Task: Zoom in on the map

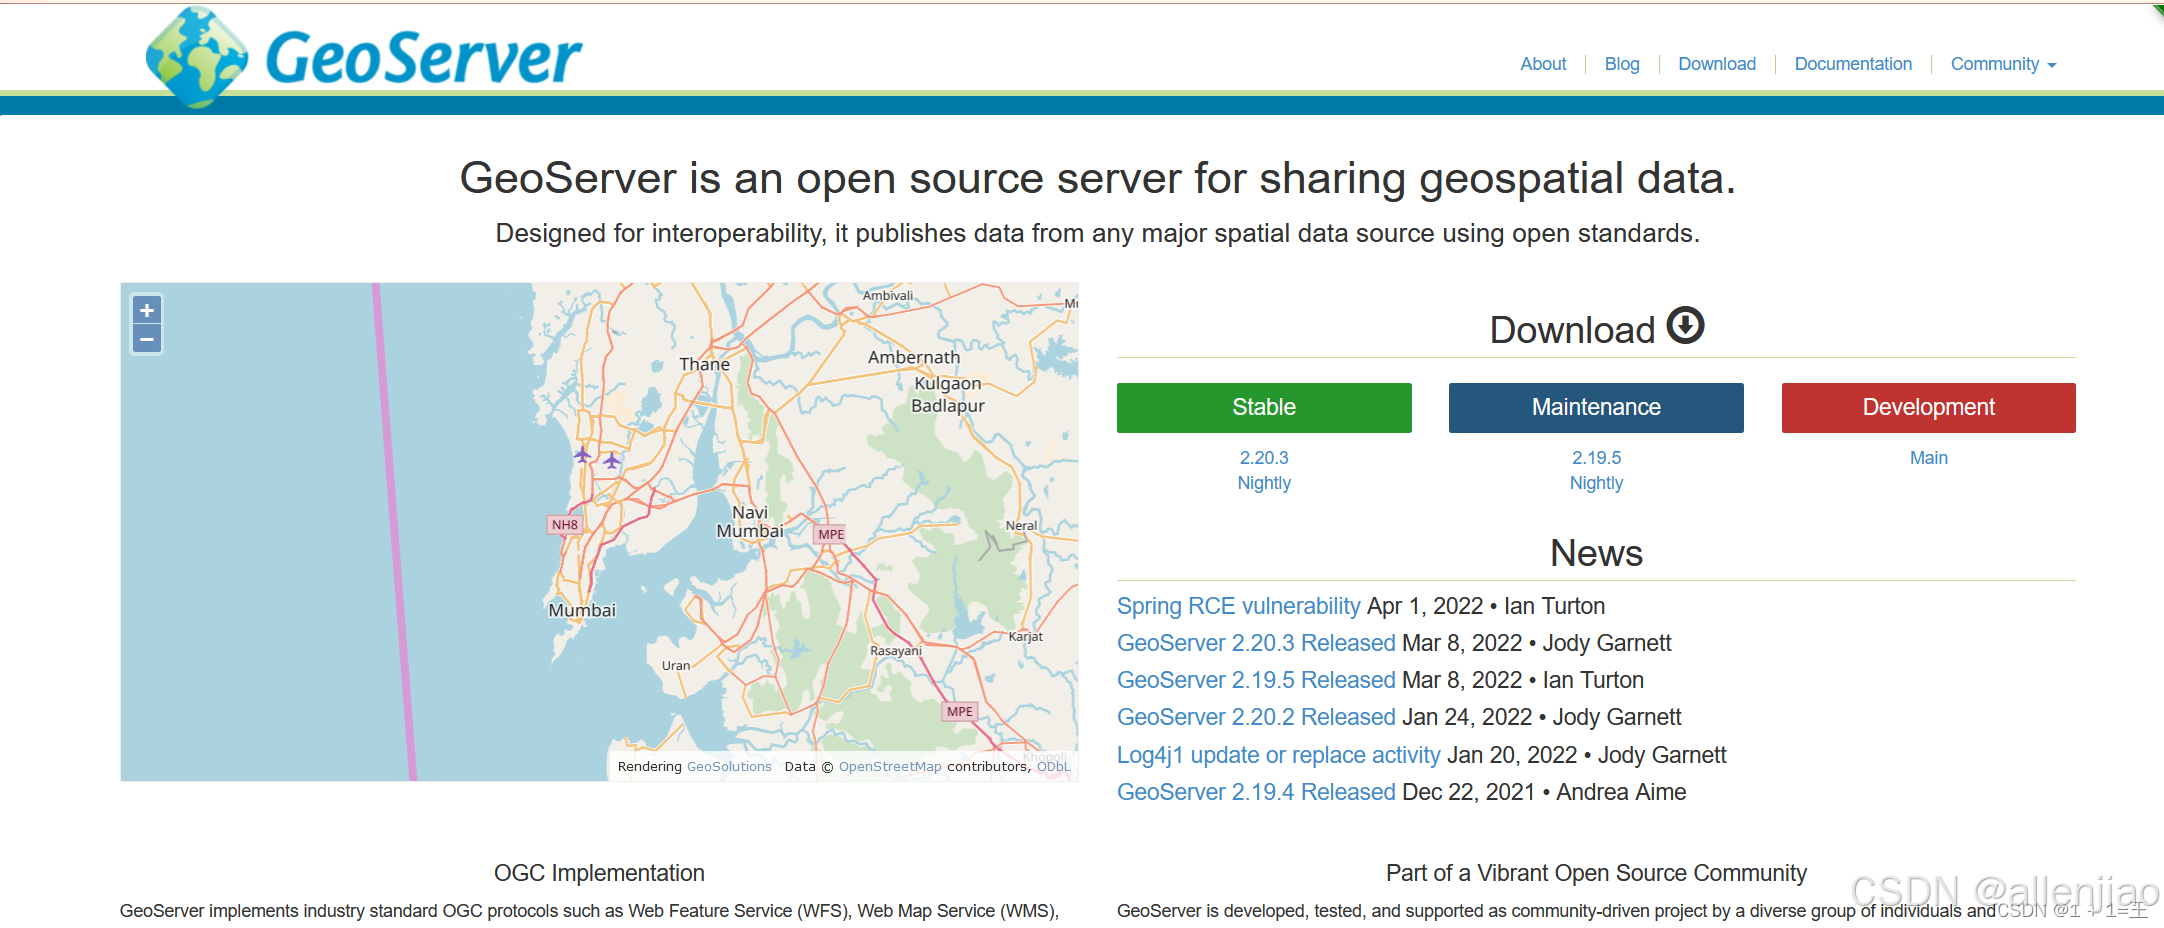Action: 146,310
